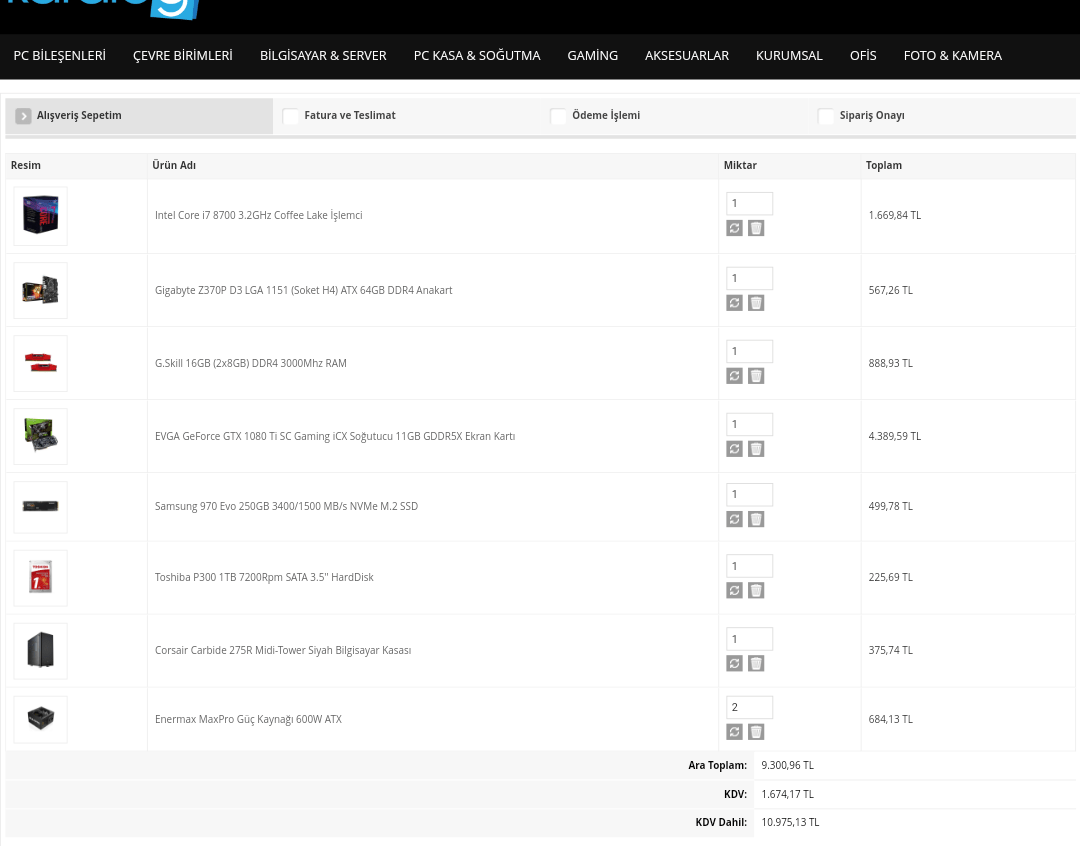This screenshot has width=1080, height=846.
Task: Click the arrow icon beside Alışveriş Sepetim
Action: [x=23, y=116]
